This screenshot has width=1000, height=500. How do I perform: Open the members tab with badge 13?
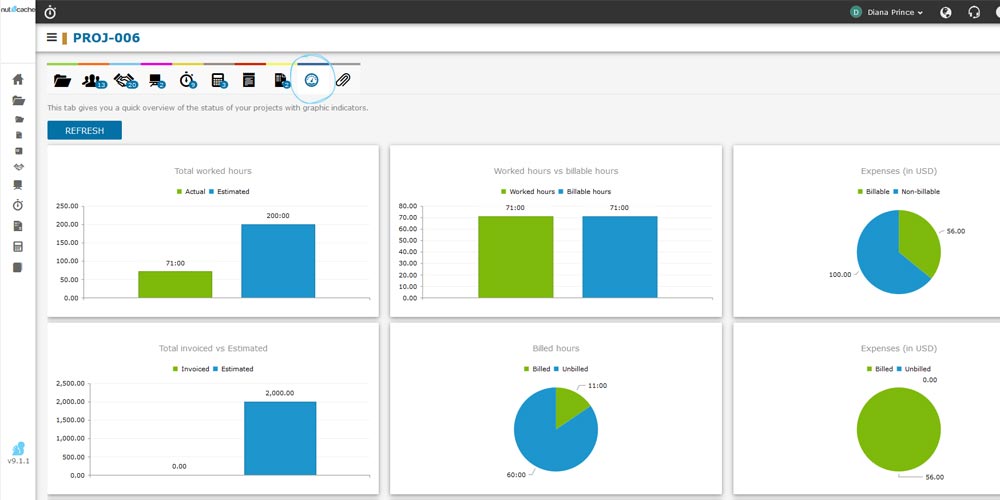click(x=94, y=80)
